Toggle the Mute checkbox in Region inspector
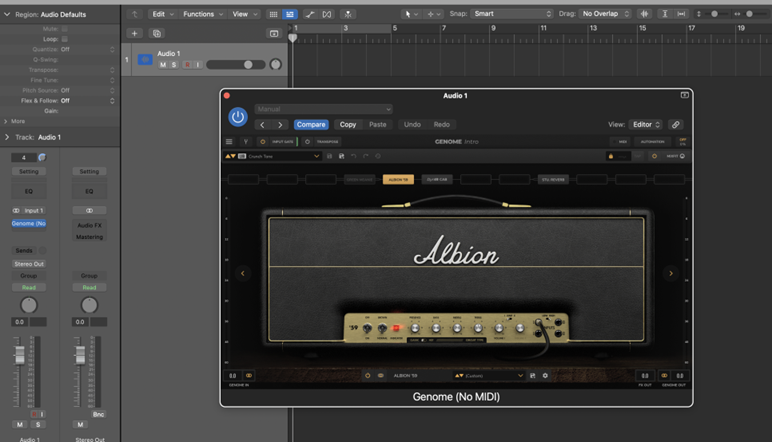 (x=64, y=29)
